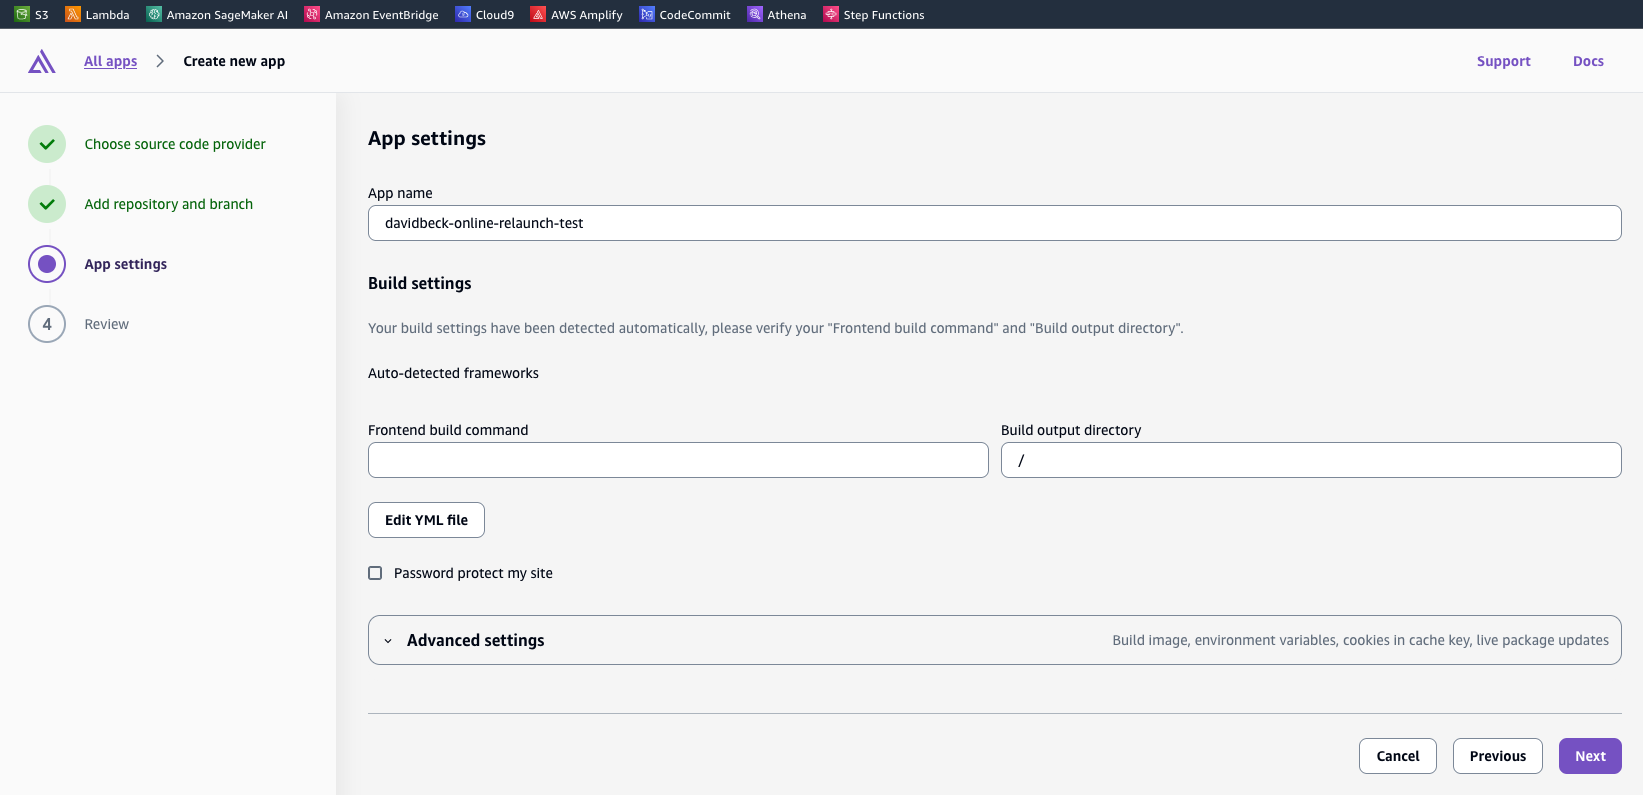Click the Athena service icon
Viewport: 1643px width, 795px height.
pos(755,14)
